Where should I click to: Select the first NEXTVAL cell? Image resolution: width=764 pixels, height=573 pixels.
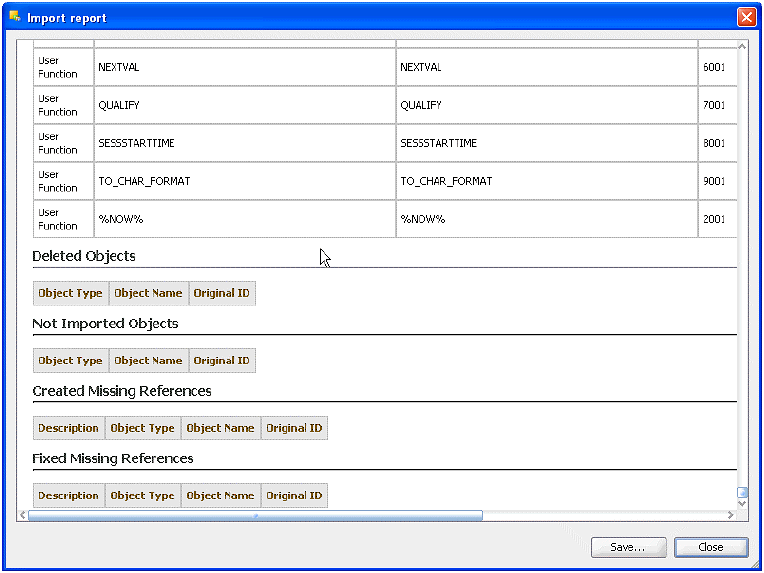[x=245, y=67]
